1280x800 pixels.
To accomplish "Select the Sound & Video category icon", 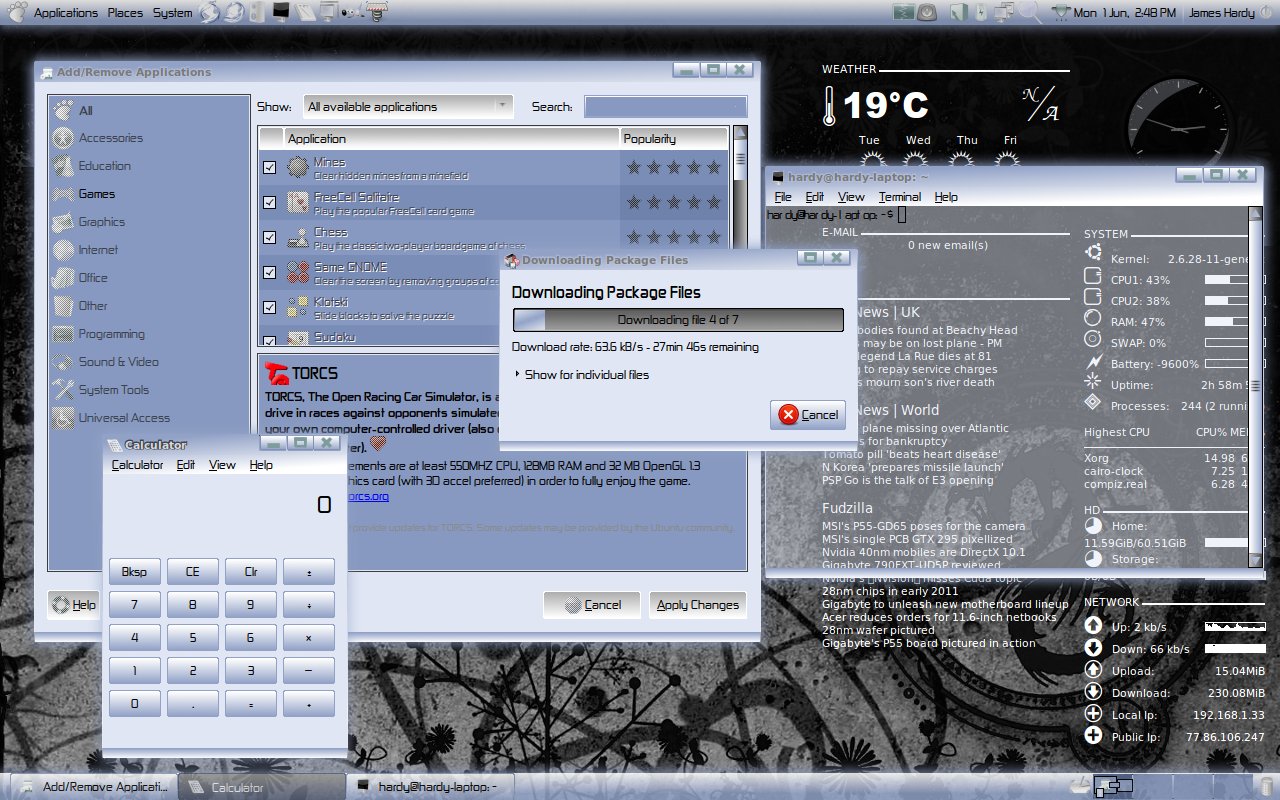I will 62,362.
